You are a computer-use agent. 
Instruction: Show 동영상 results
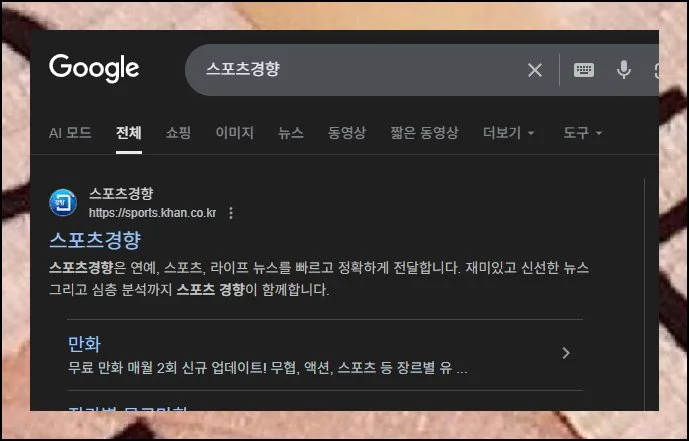(x=347, y=133)
